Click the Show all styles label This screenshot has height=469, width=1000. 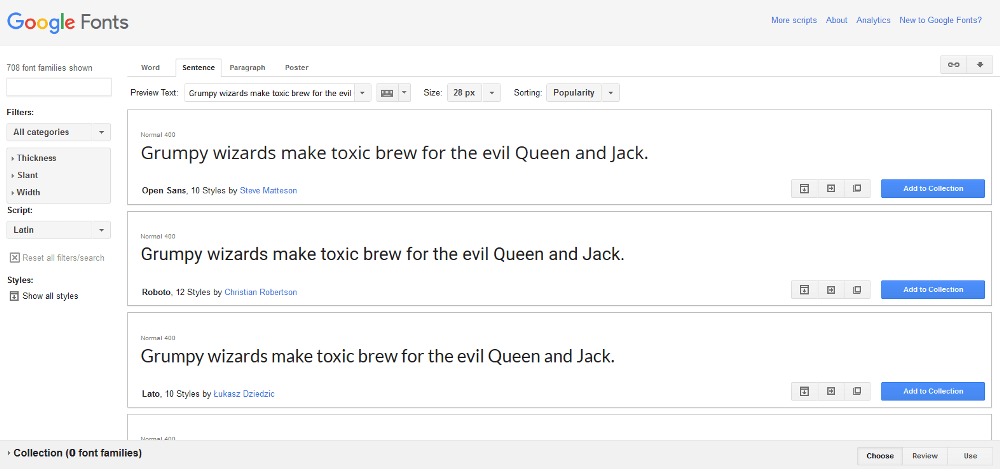50,296
